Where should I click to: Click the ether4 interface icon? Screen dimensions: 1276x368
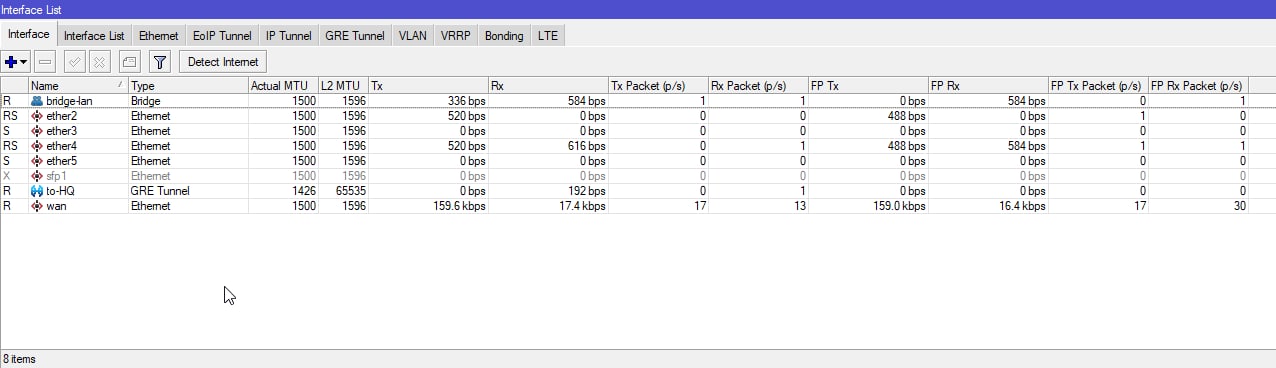tap(37, 146)
